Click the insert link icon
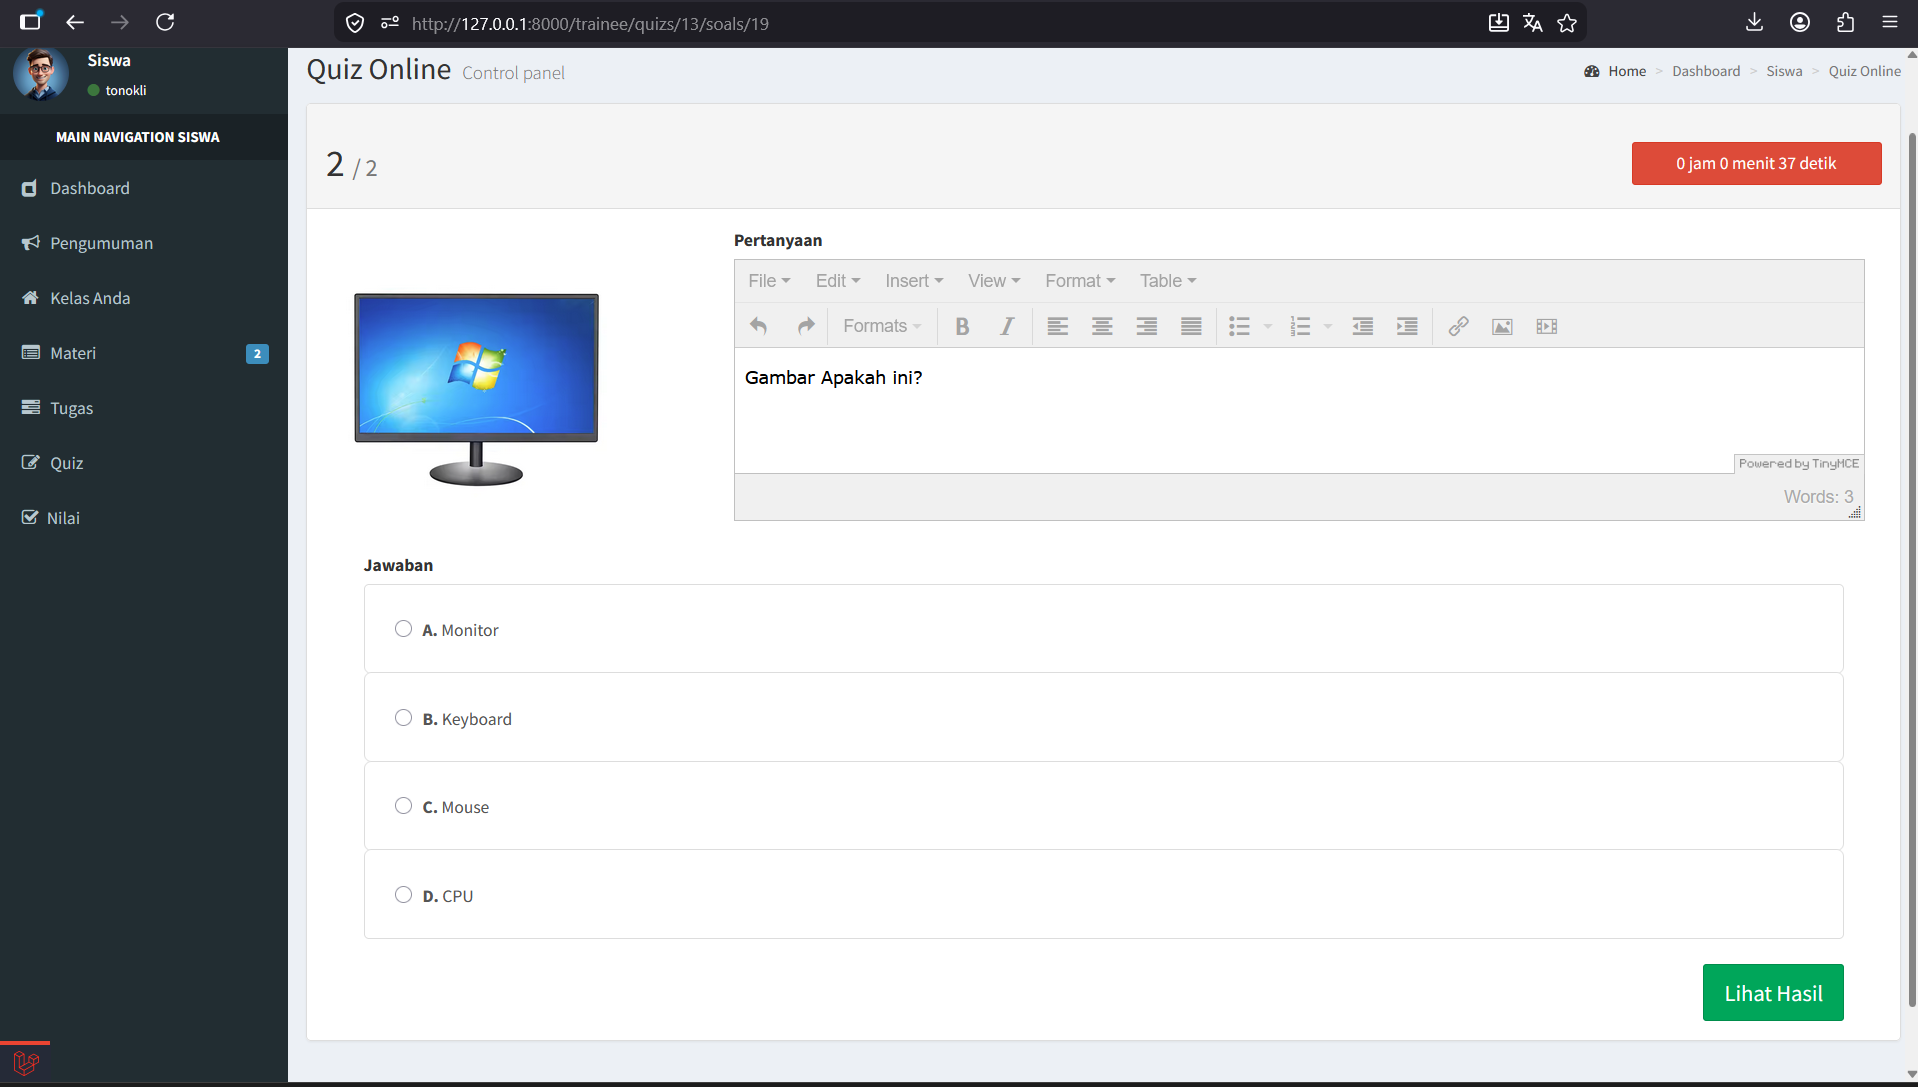This screenshot has height=1087, width=1918. (1458, 326)
